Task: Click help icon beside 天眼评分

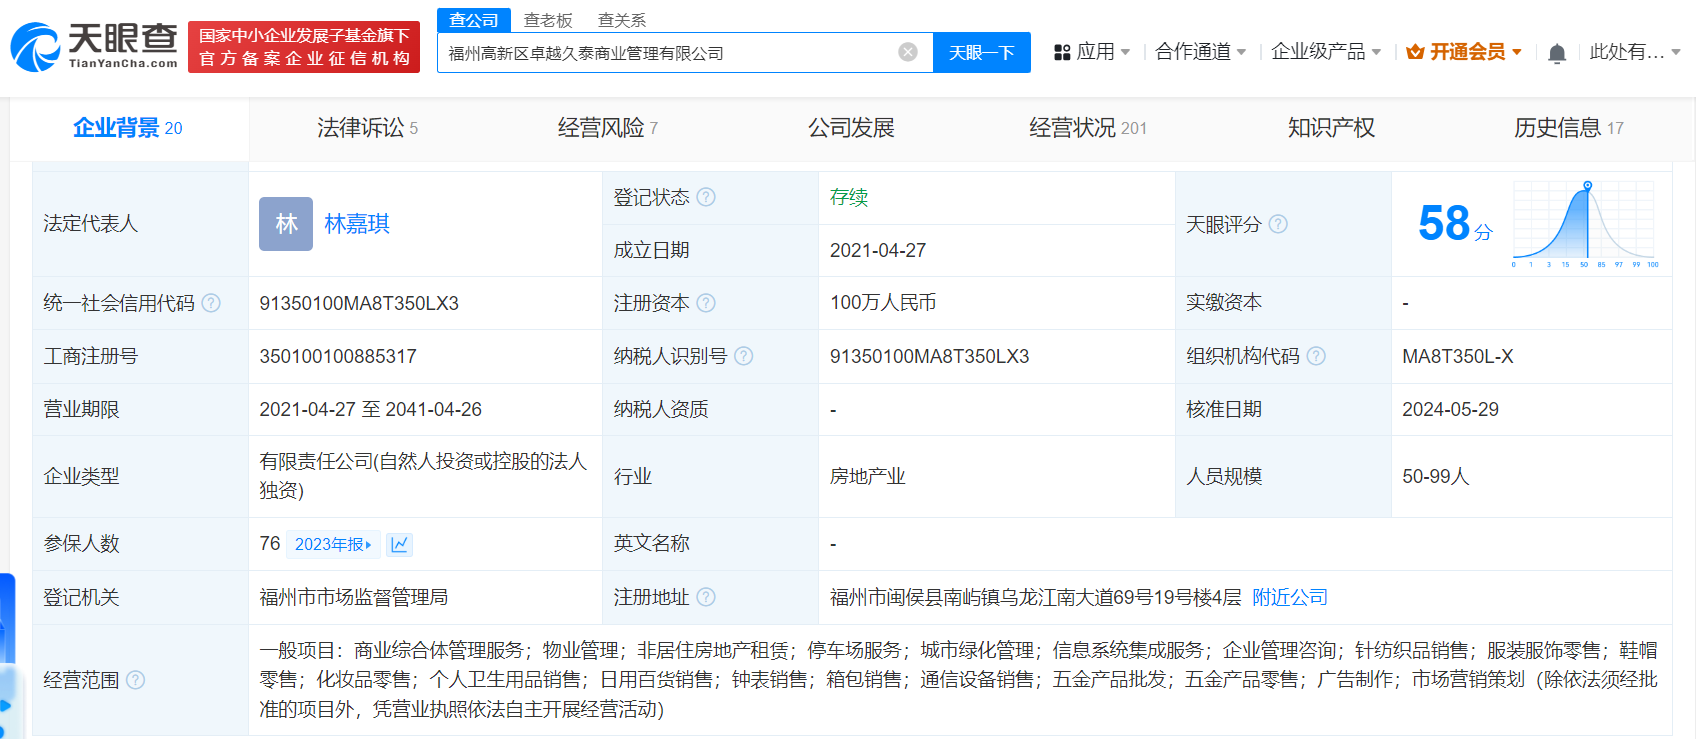Action: tap(1278, 224)
